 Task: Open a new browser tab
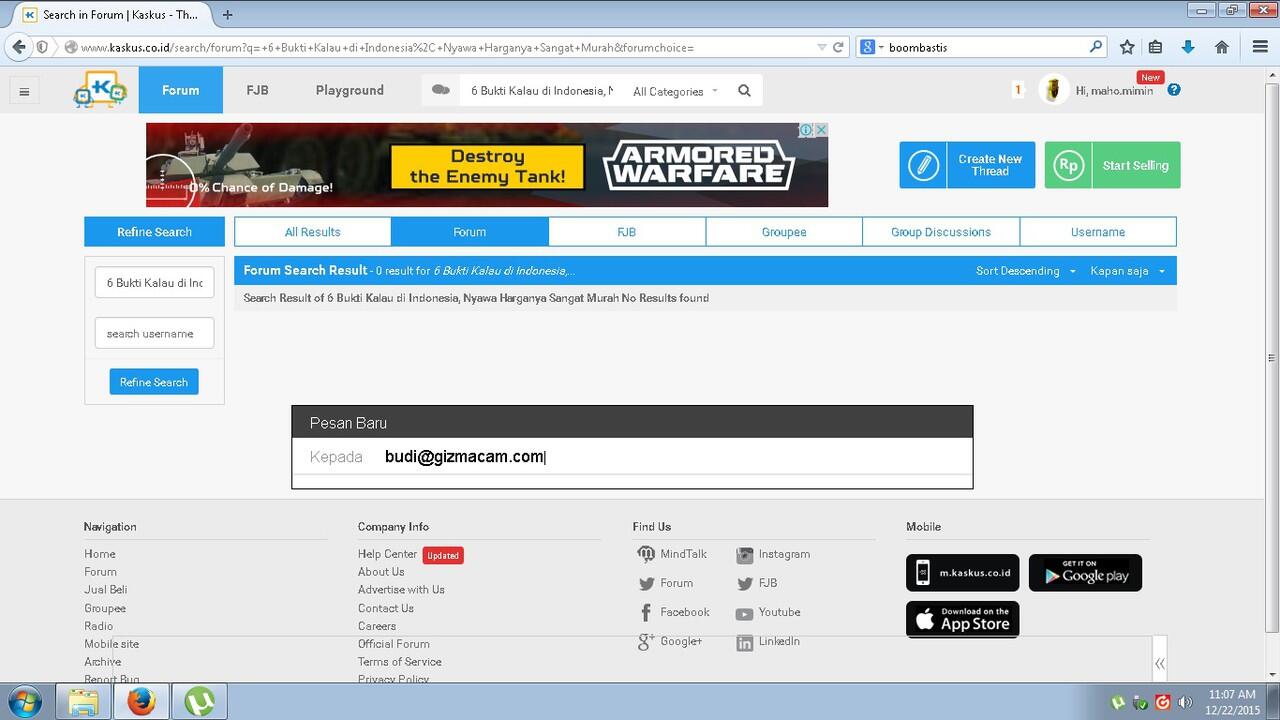tap(227, 14)
